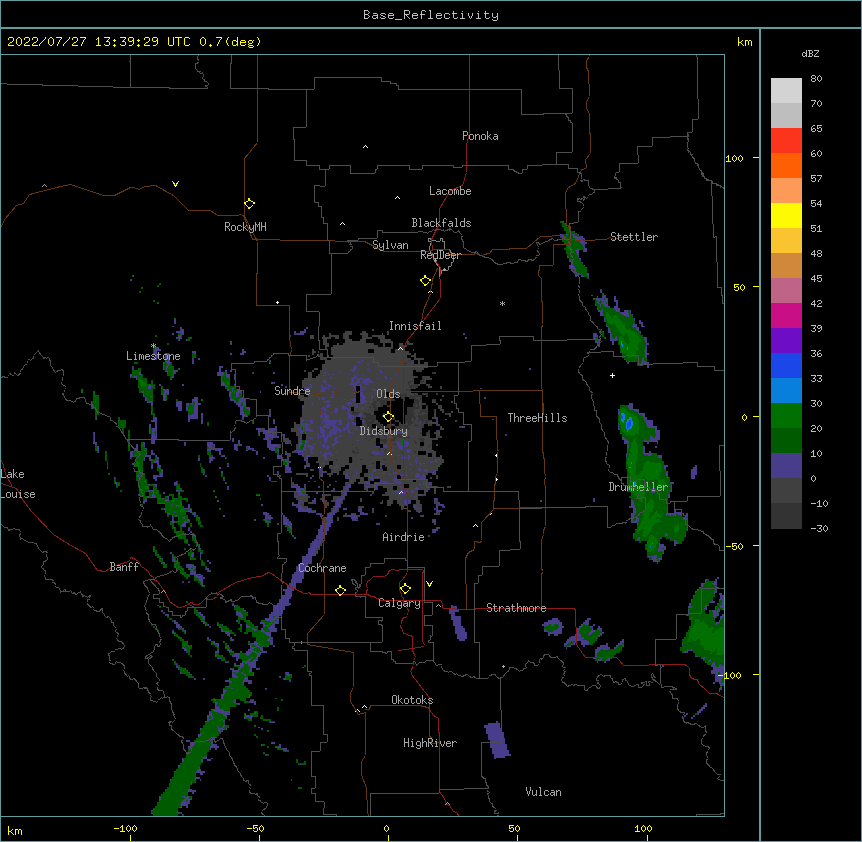Click the Olds town label
Screen dimensions: 862x842
point(388,394)
